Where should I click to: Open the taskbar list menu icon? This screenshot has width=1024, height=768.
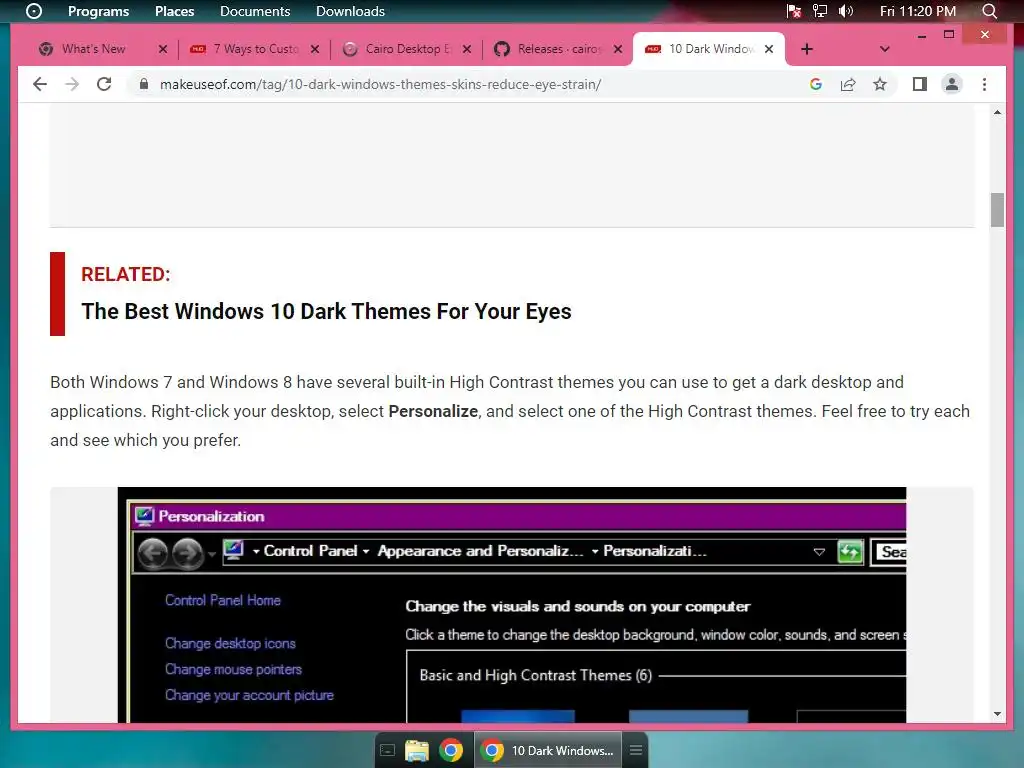pyautogui.click(x=635, y=750)
